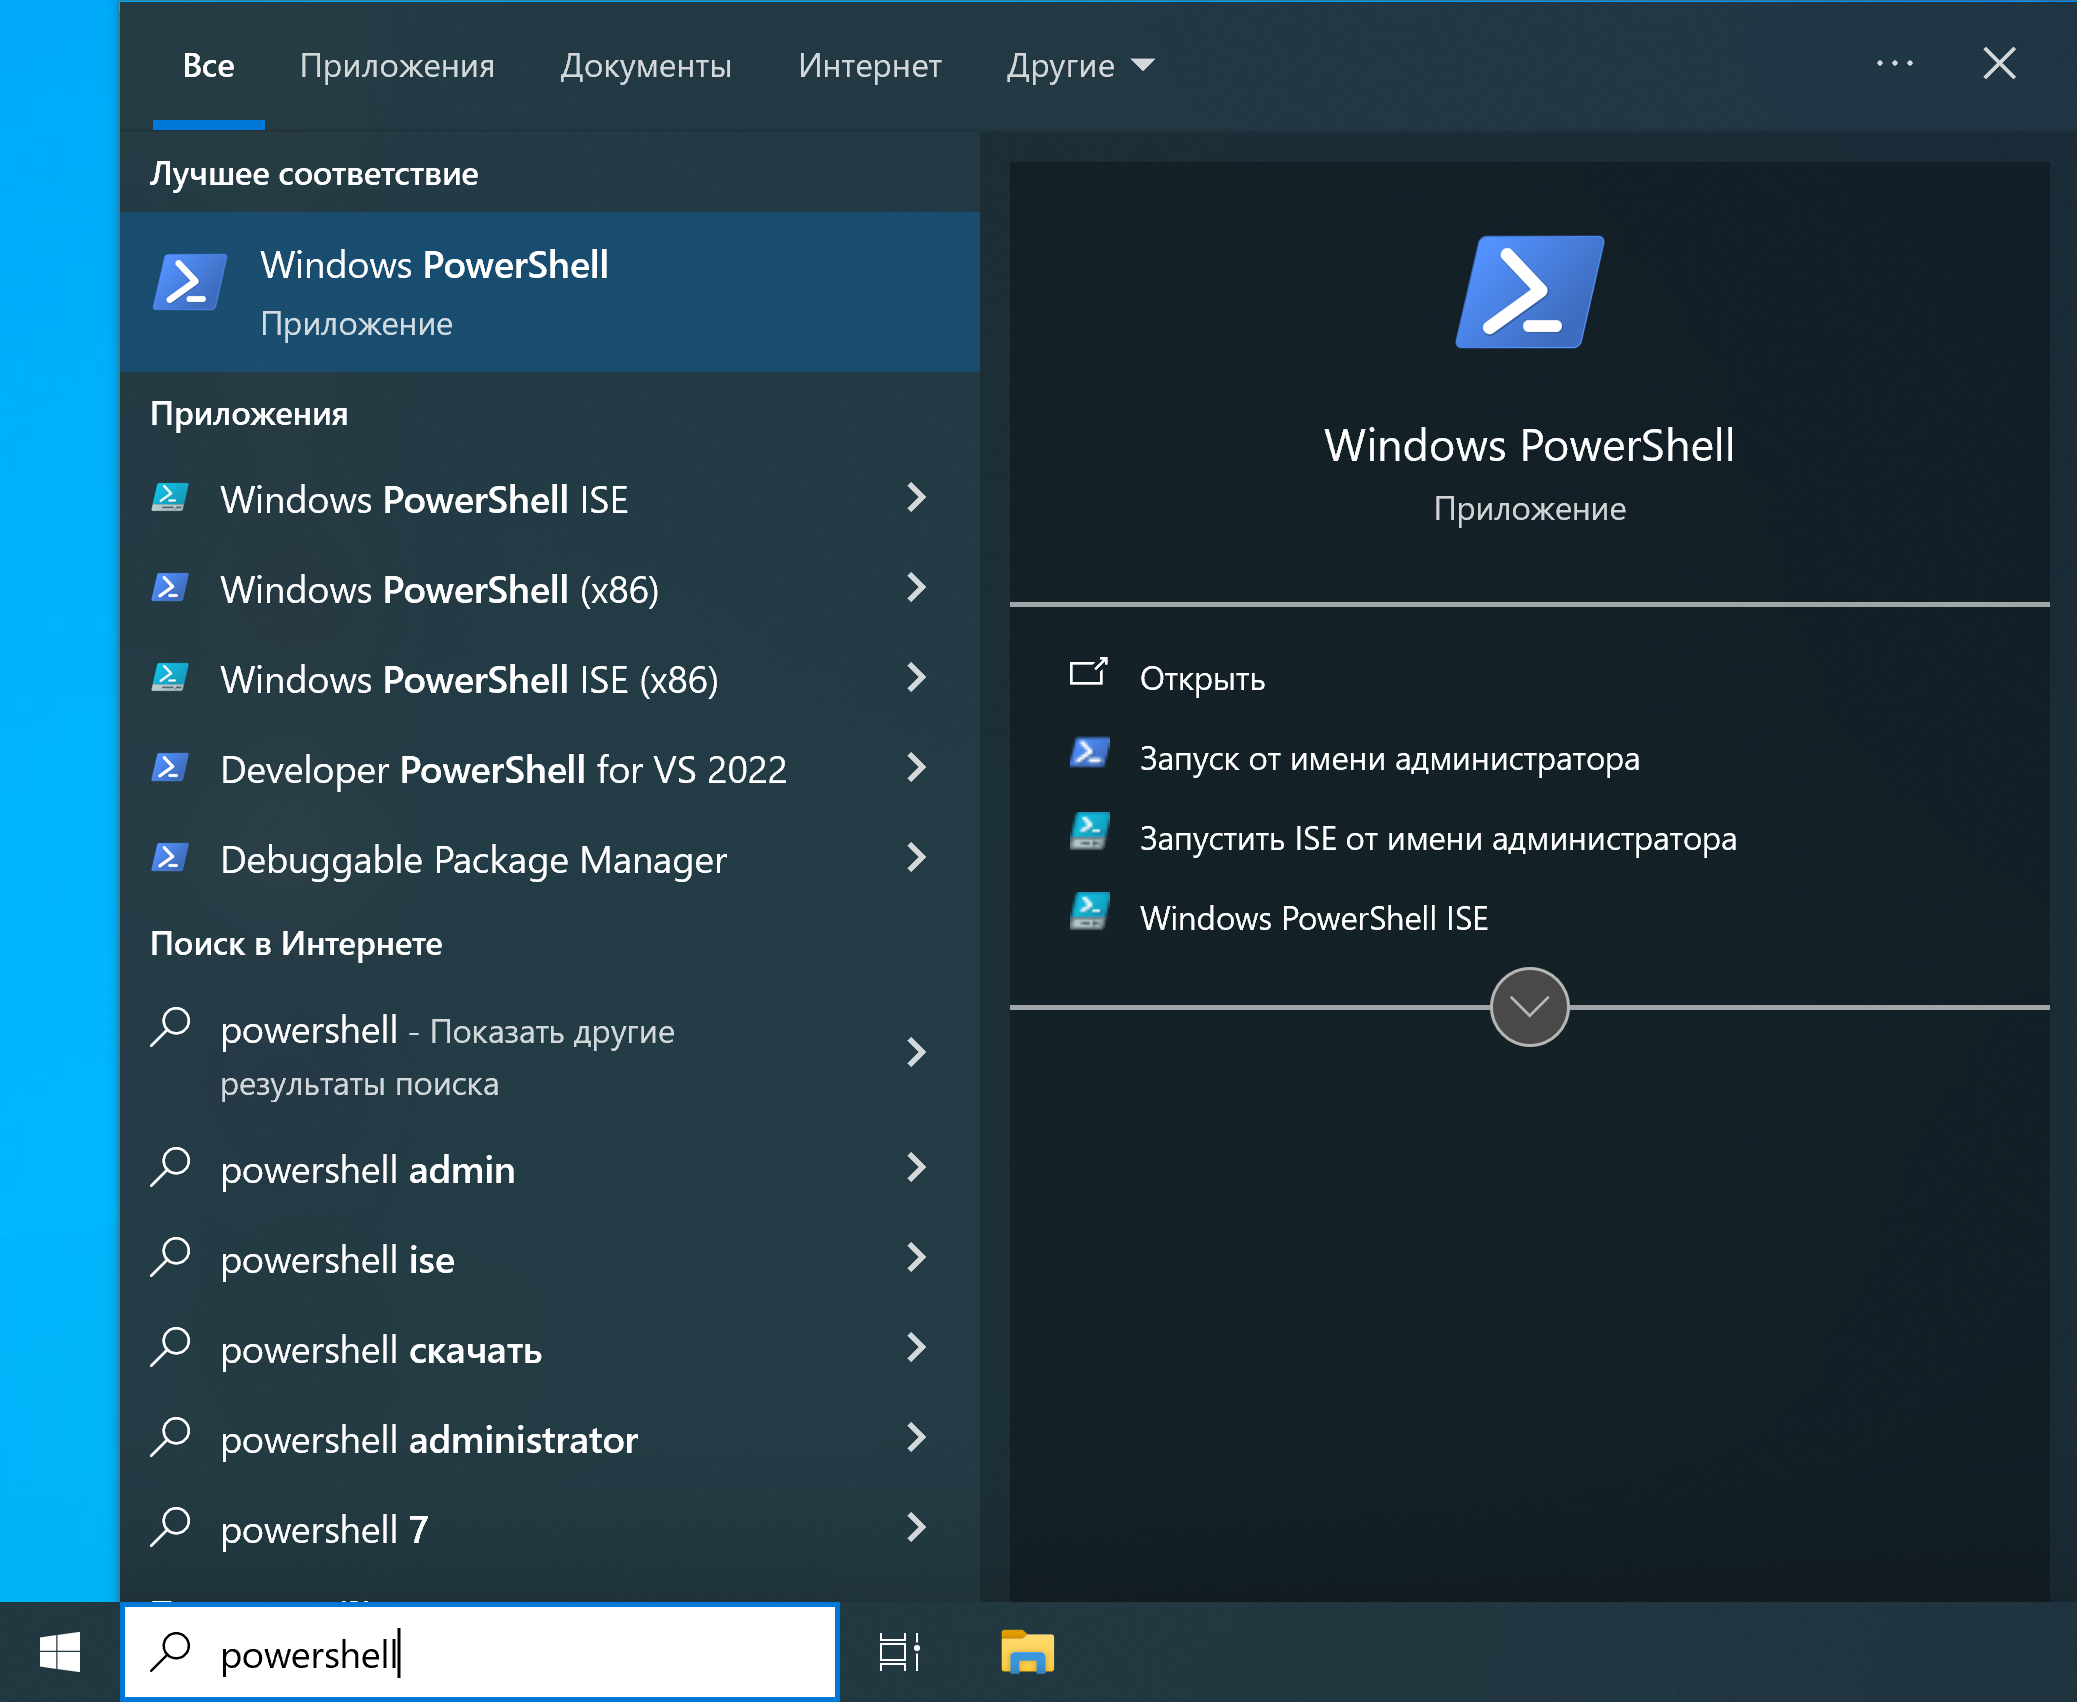Click the Debuggable Package Manager icon
Viewport: 2077px width, 1702px height.
click(170, 858)
